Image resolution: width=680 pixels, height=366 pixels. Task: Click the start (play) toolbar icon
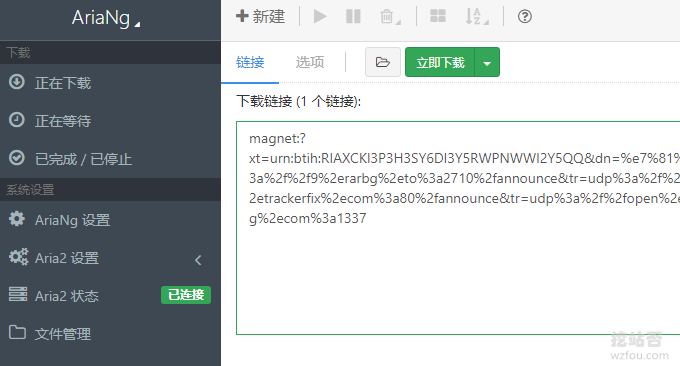[x=320, y=17]
